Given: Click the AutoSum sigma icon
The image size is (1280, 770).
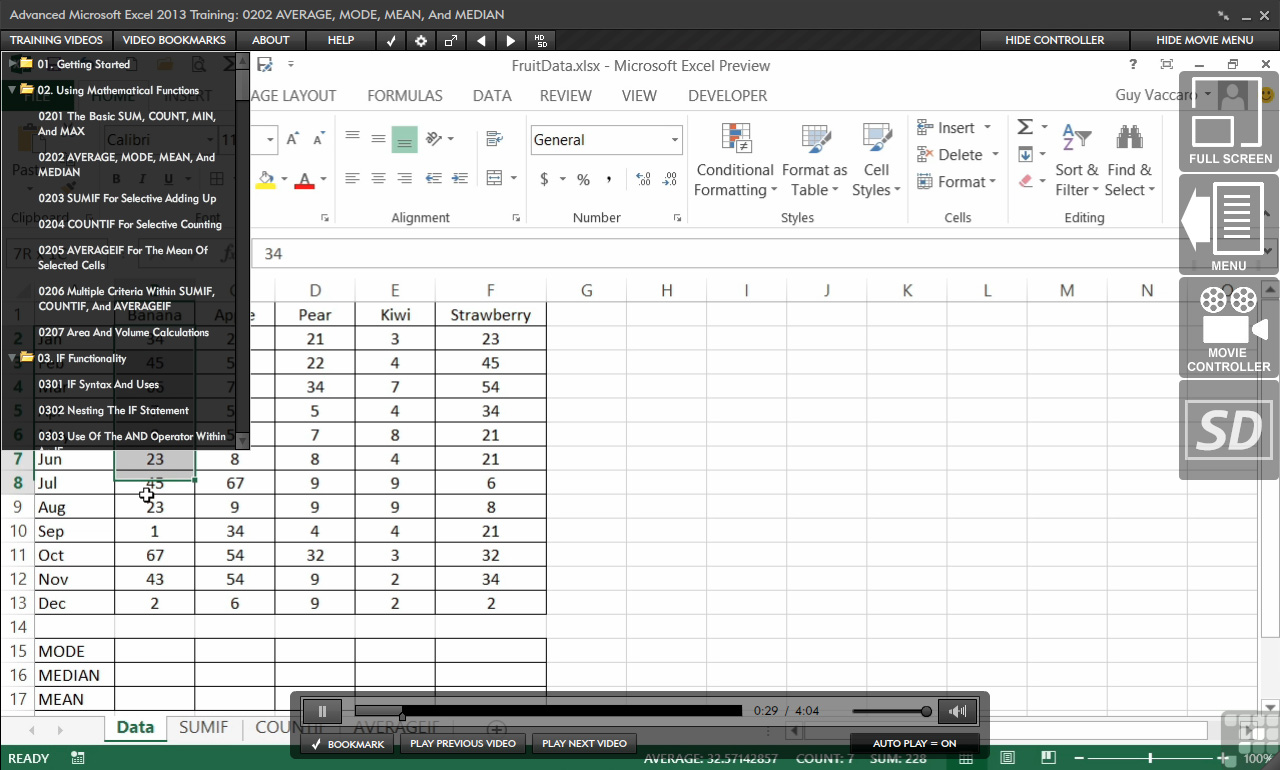Looking at the screenshot, I should pyautogui.click(x=1025, y=127).
